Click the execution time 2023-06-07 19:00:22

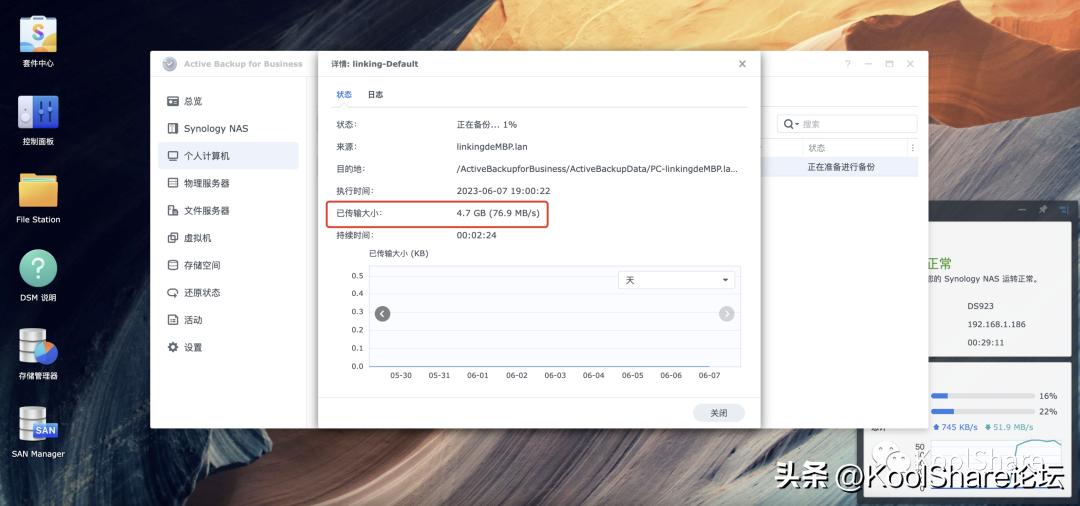click(x=503, y=191)
